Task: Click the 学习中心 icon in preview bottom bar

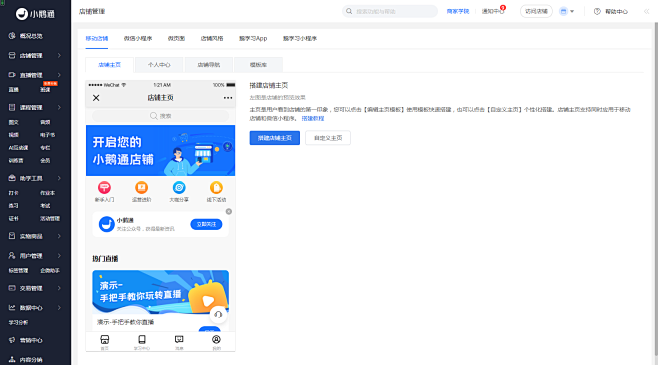Action: (x=142, y=339)
